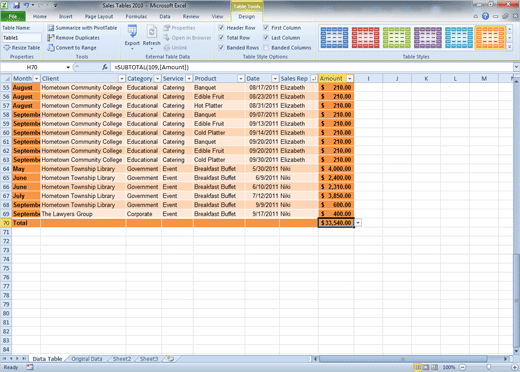
Task: Open the Excel Help question mark icon
Action: pos(486,16)
